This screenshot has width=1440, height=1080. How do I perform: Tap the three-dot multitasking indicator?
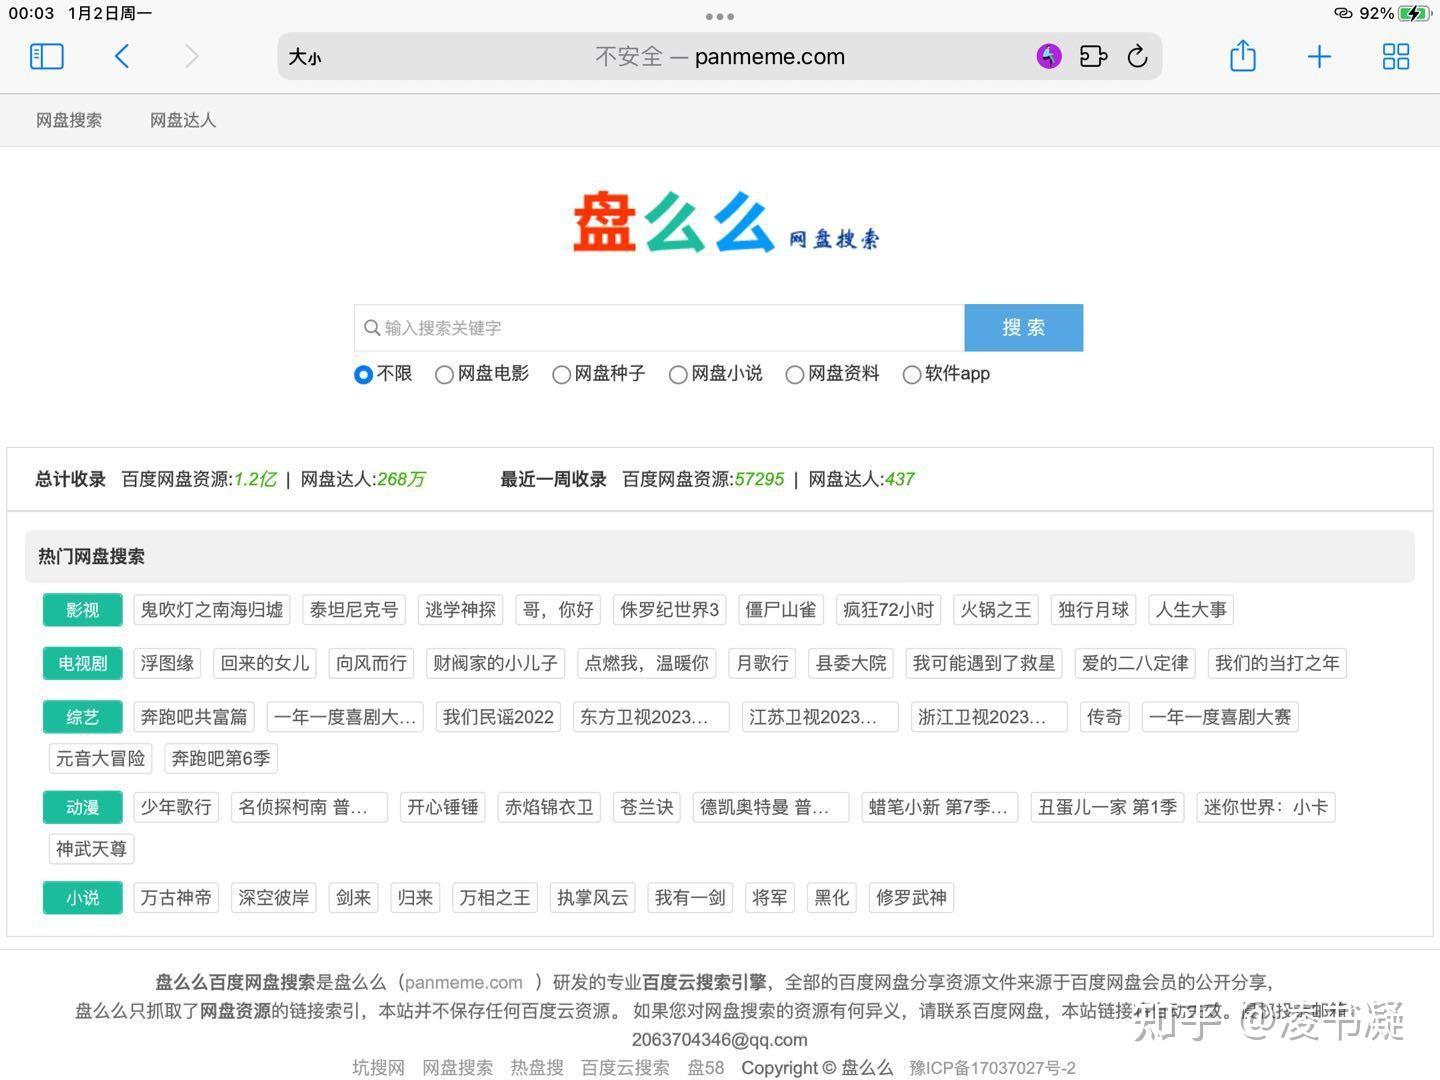pos(720,16)
